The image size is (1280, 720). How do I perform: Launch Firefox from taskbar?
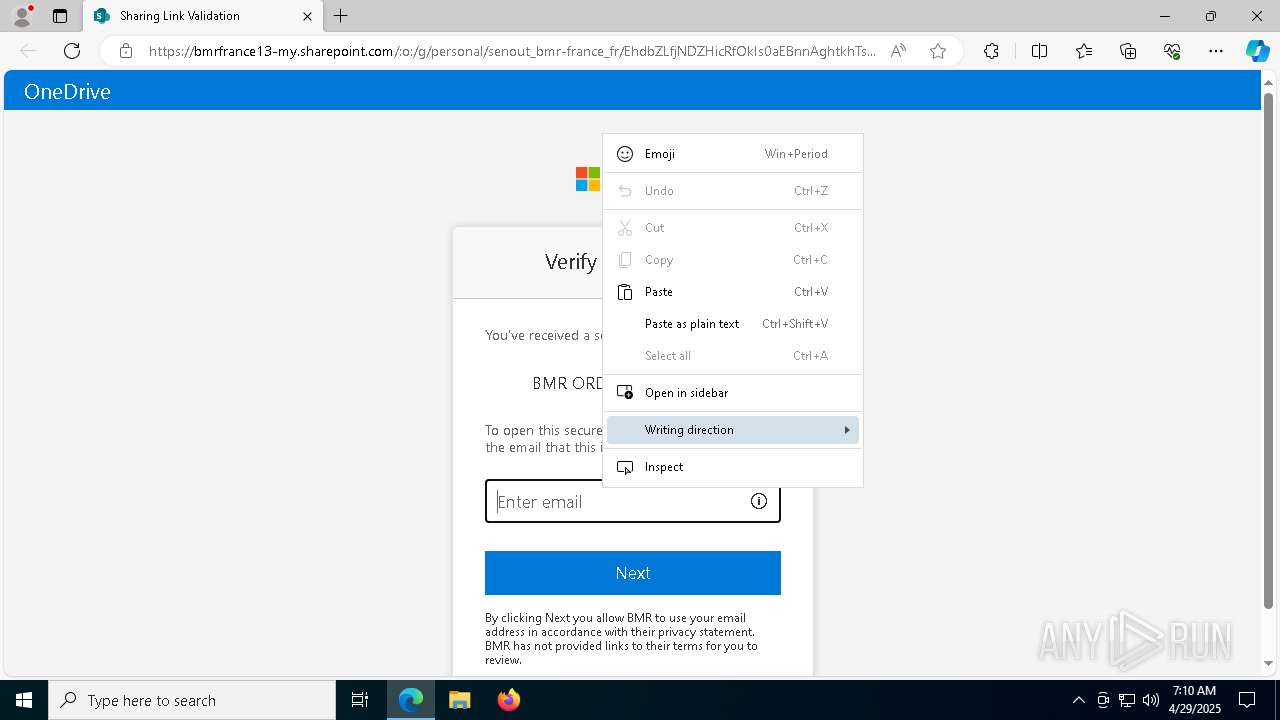pos(508,700)
